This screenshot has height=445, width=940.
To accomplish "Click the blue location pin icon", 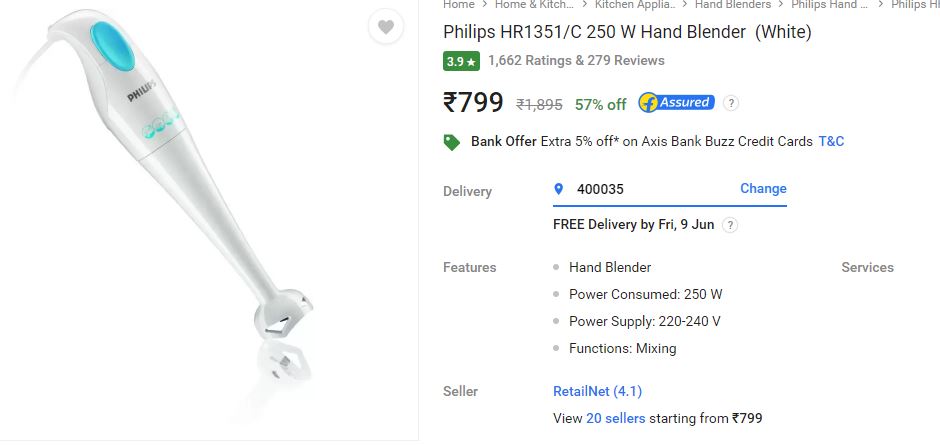I will click(559, 189).
